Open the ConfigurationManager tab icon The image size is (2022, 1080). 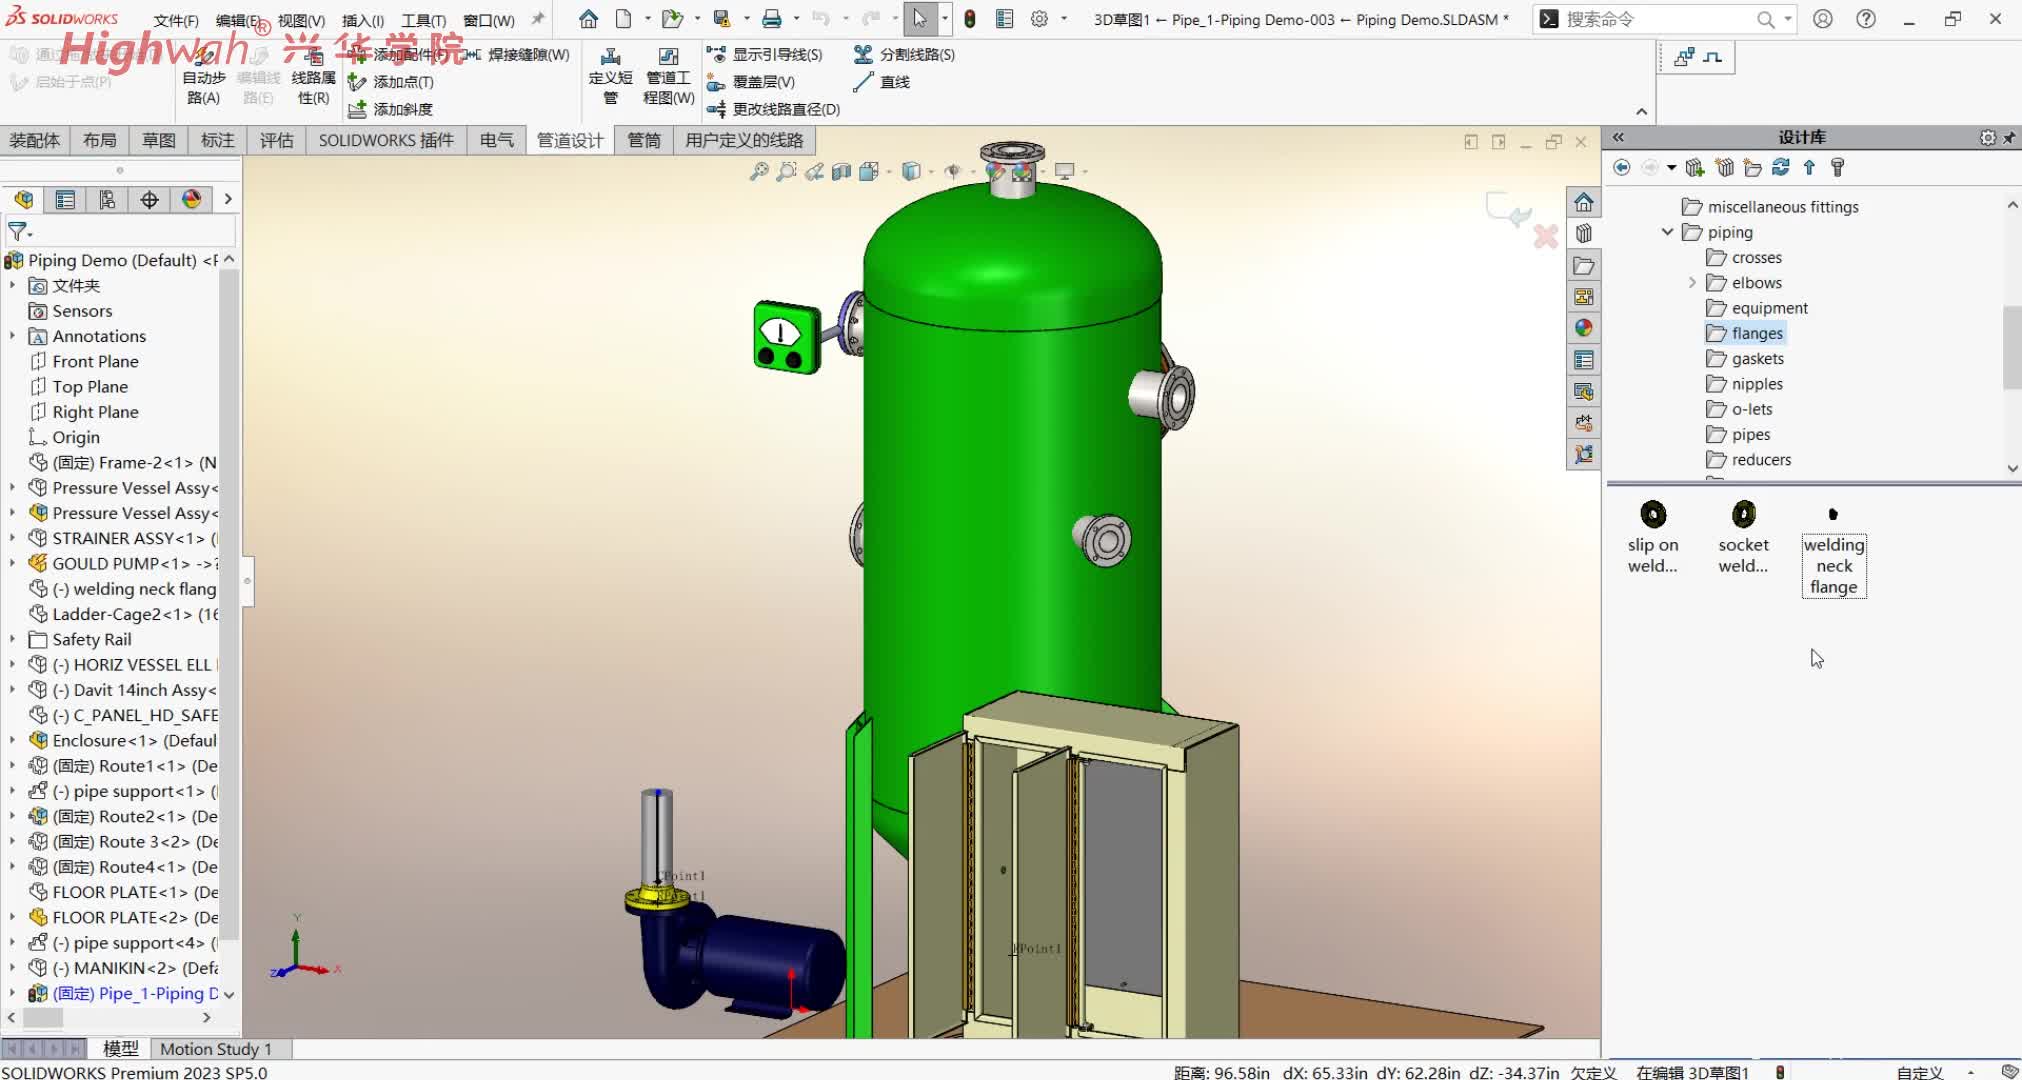pos(107,200)
